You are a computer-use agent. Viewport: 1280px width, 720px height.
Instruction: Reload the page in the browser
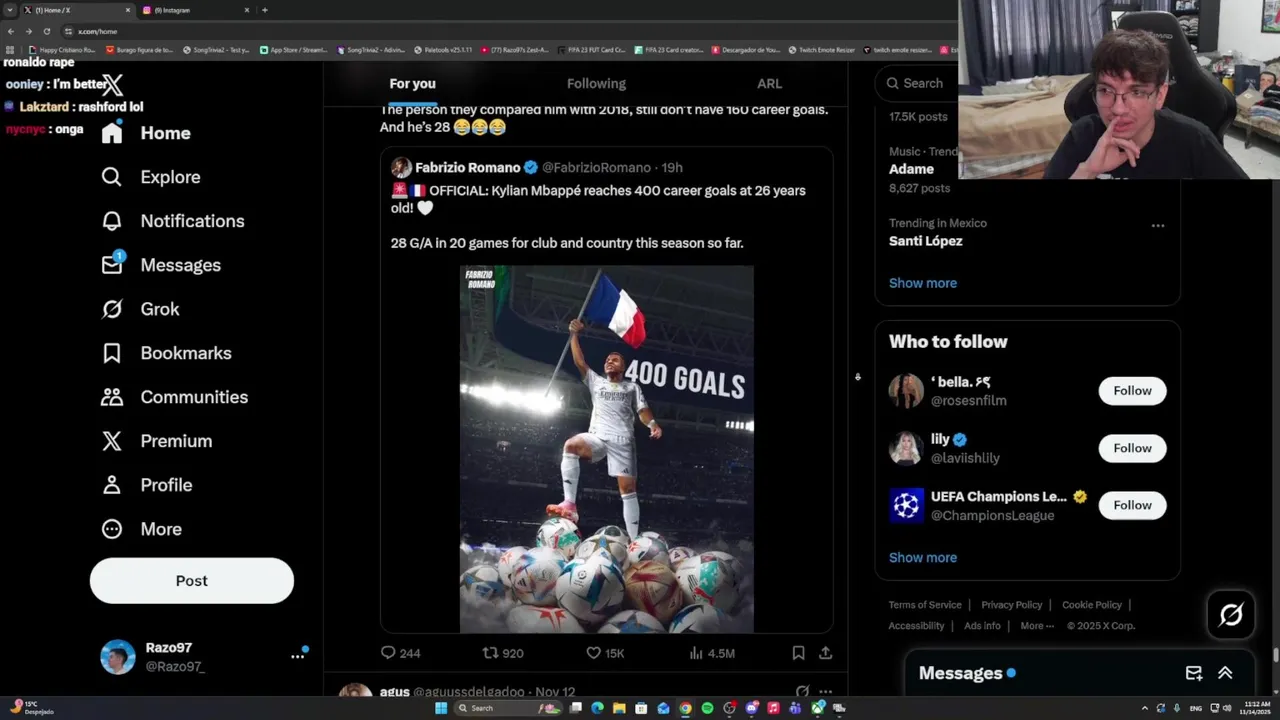[x=46, y=31]
